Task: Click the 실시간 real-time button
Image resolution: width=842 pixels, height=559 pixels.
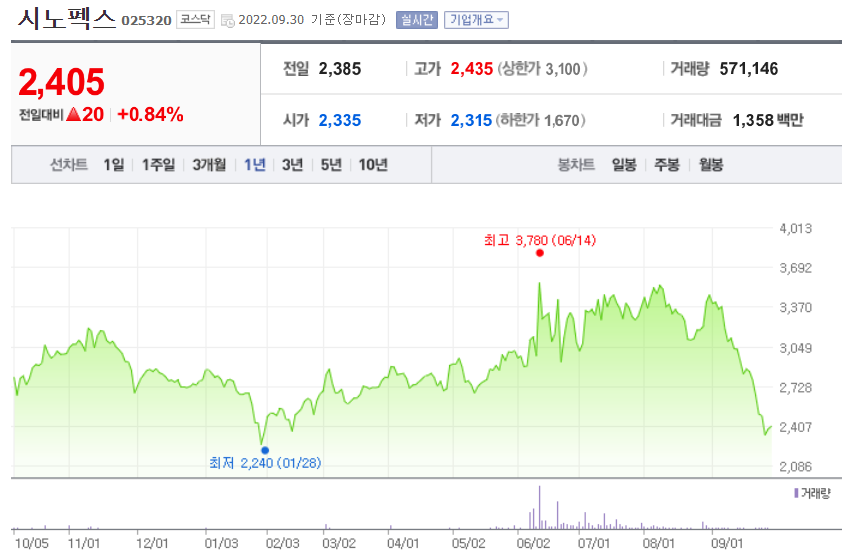Action: [x=417, y=20]
